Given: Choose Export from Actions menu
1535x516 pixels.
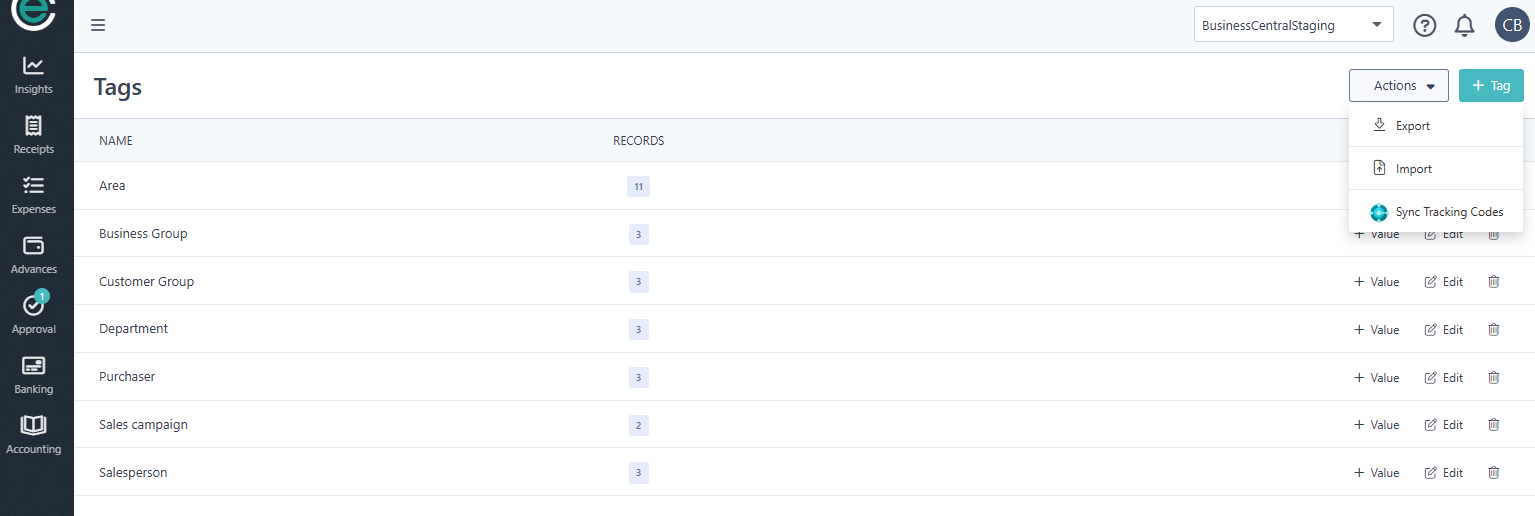Looking at the screenshot, I should [1435, 126].
